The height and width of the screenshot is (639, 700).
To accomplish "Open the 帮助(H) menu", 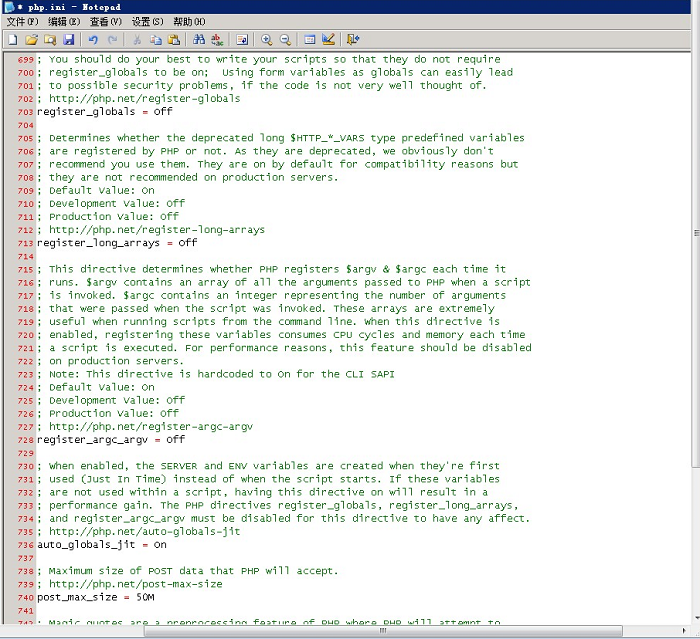I will point(189,21).
